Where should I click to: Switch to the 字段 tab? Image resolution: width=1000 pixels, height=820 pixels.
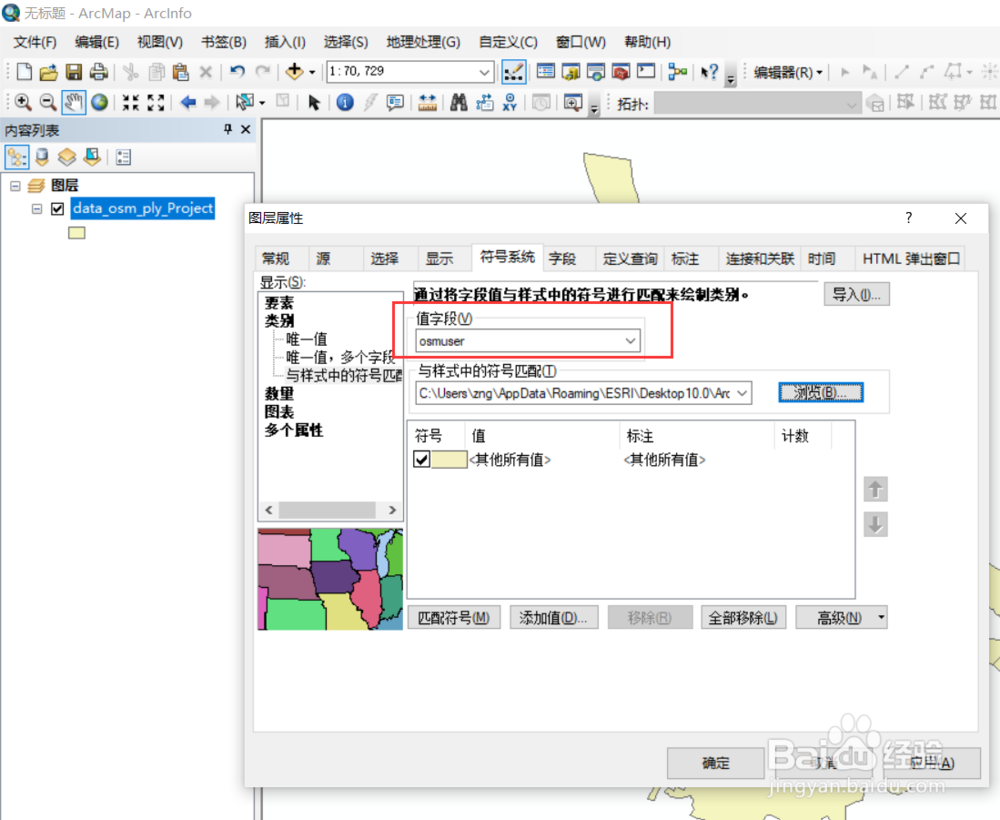(x=561, y=258)
